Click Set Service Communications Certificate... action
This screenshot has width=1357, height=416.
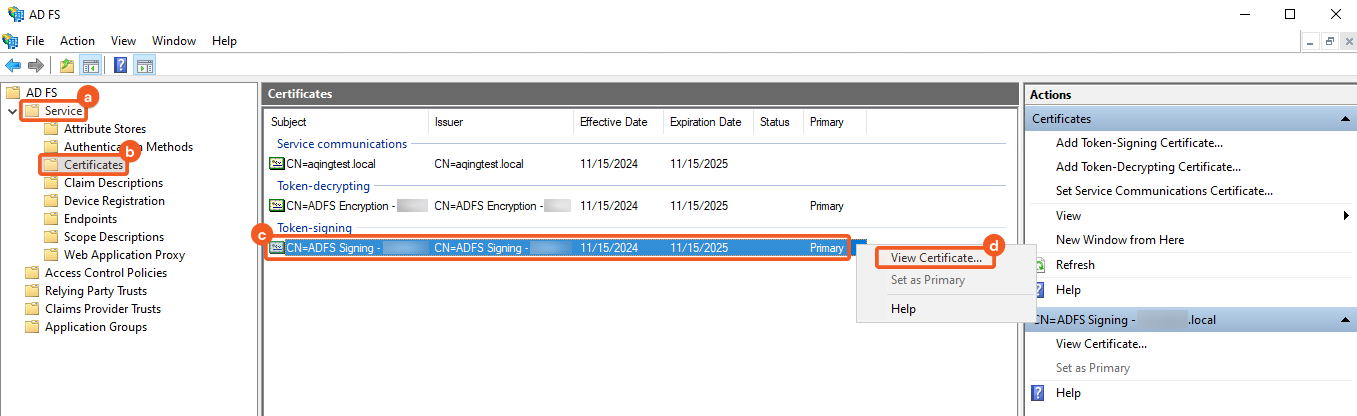coord(1164,191)
